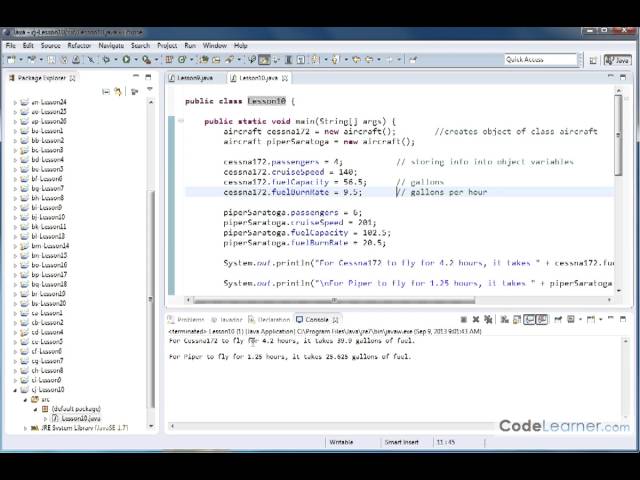This screenshot has height=480, width=640.
Task: Toggle Show Console on Standard Error
Action: tap(542, 320)
